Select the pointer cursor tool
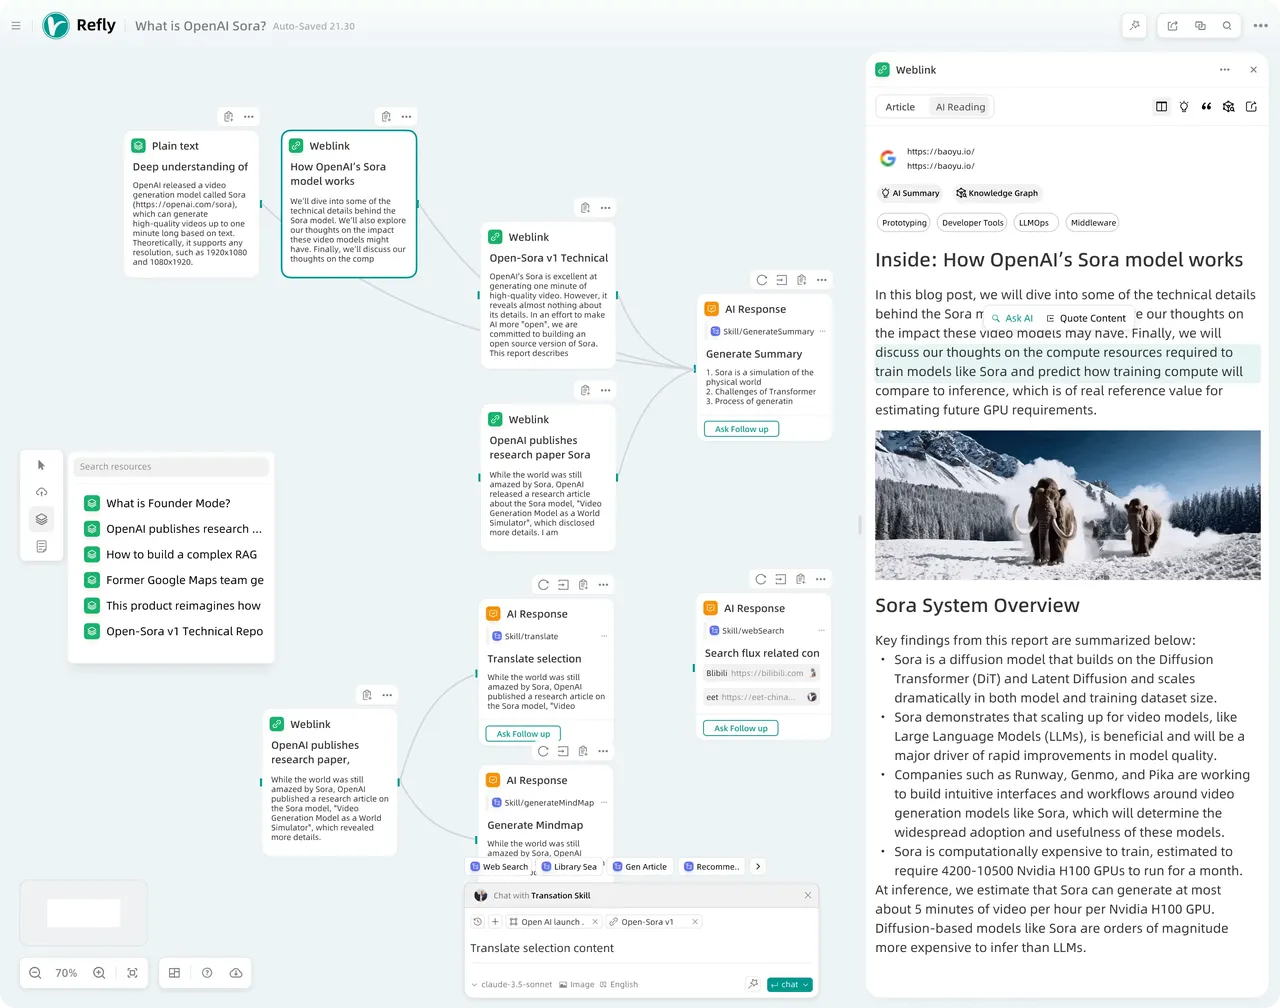 [41, 466]
